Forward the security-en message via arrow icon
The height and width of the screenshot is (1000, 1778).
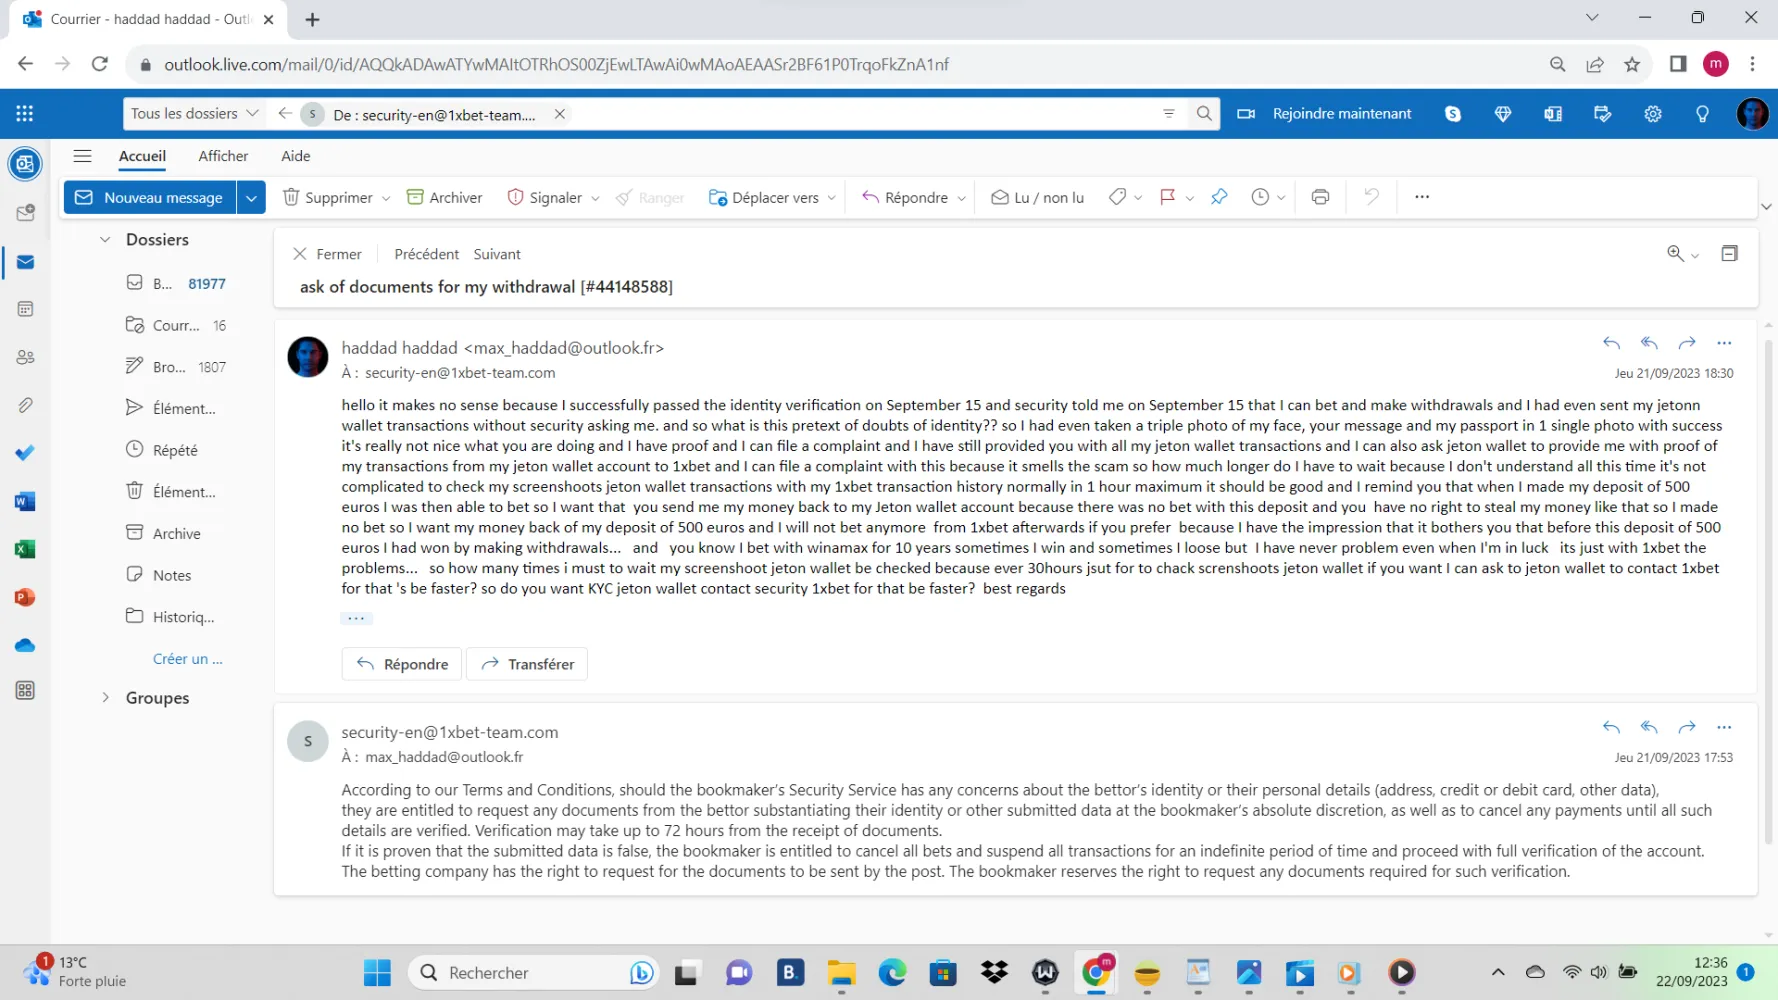pyautogui.click(x=1687, y=727)
